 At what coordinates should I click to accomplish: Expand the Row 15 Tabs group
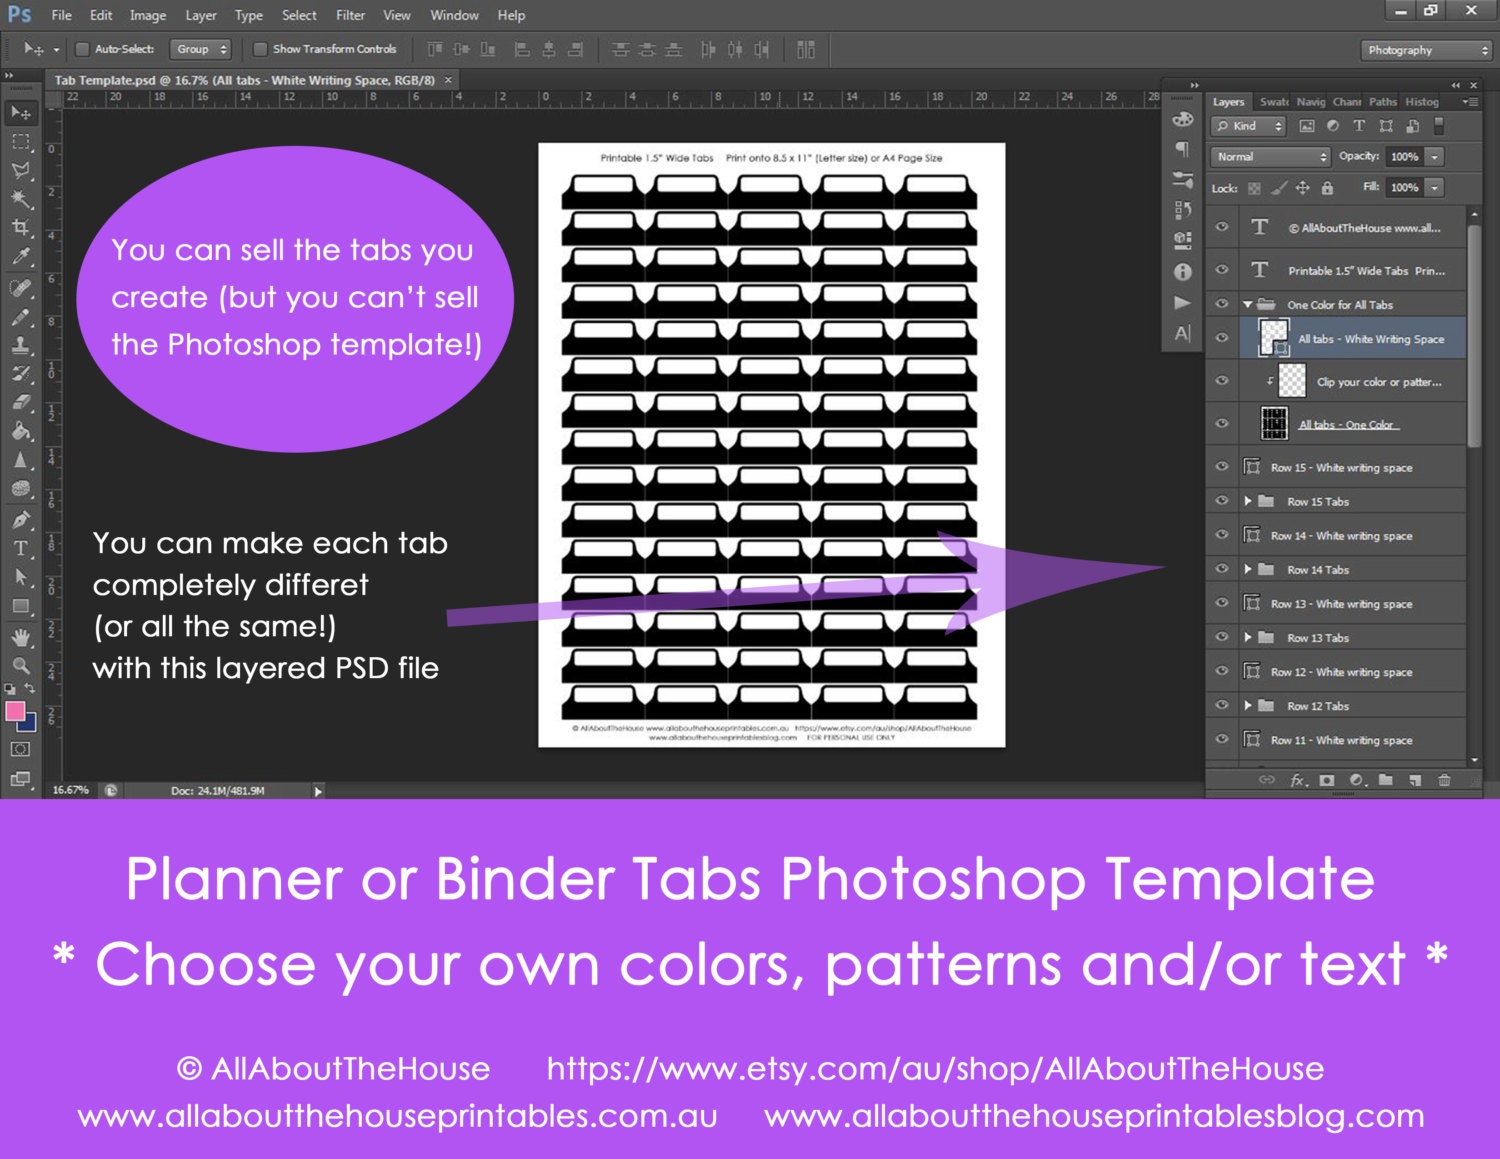(x=1248, y=501)
